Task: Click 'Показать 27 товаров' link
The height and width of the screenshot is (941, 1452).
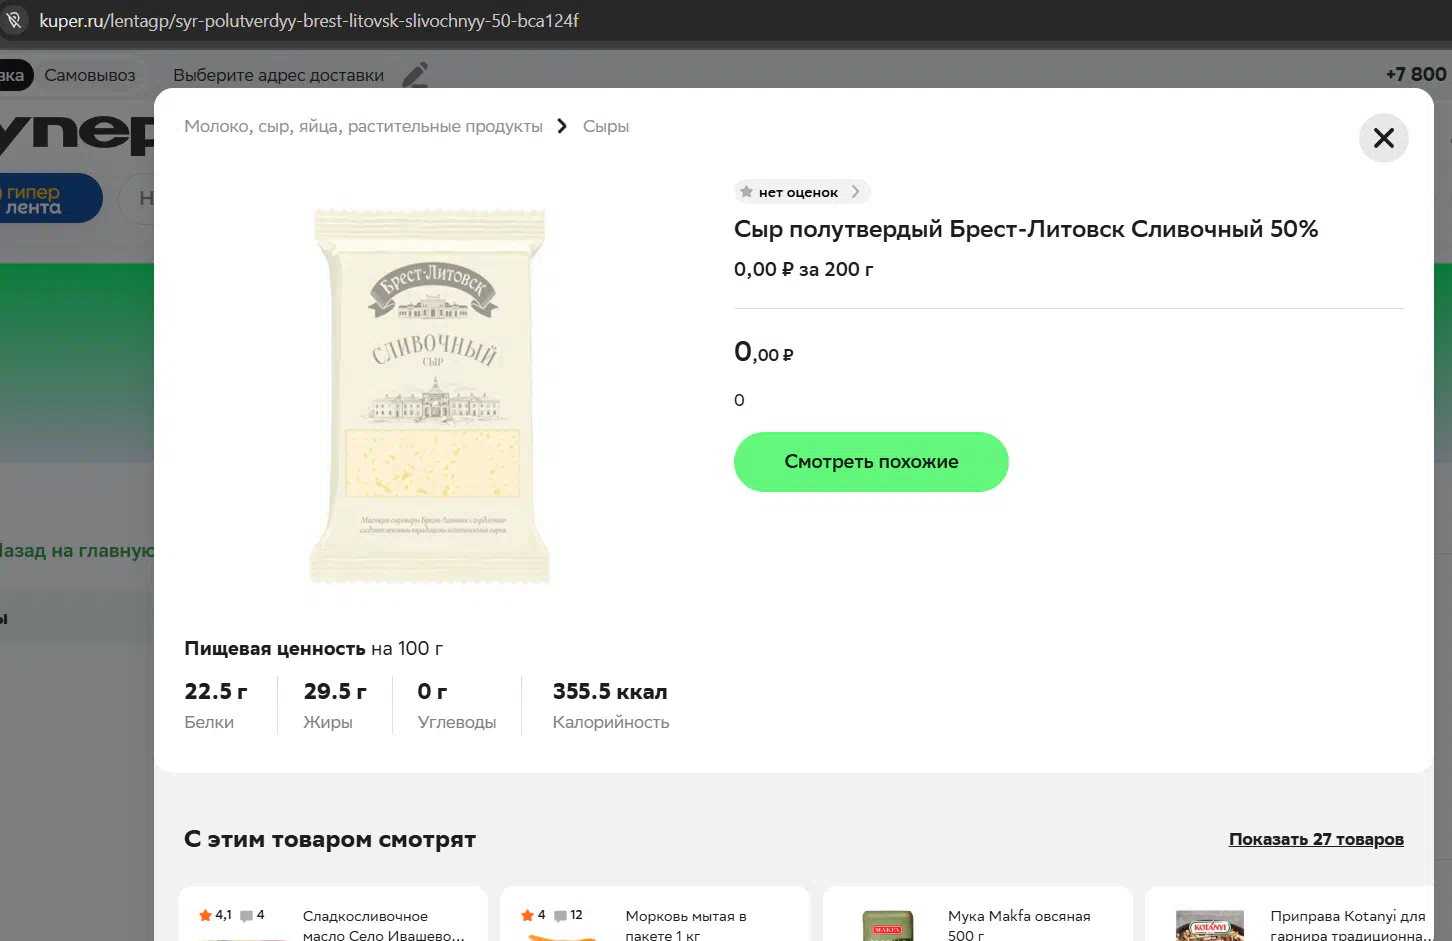Action: (x=1316, y=839)
